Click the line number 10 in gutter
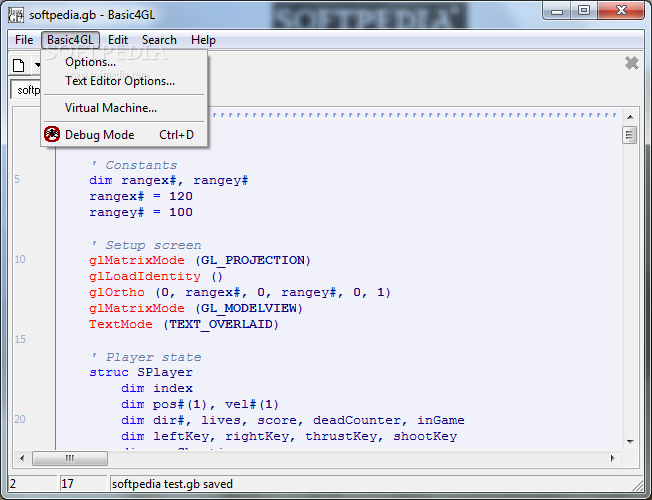 tap(20, 259)
